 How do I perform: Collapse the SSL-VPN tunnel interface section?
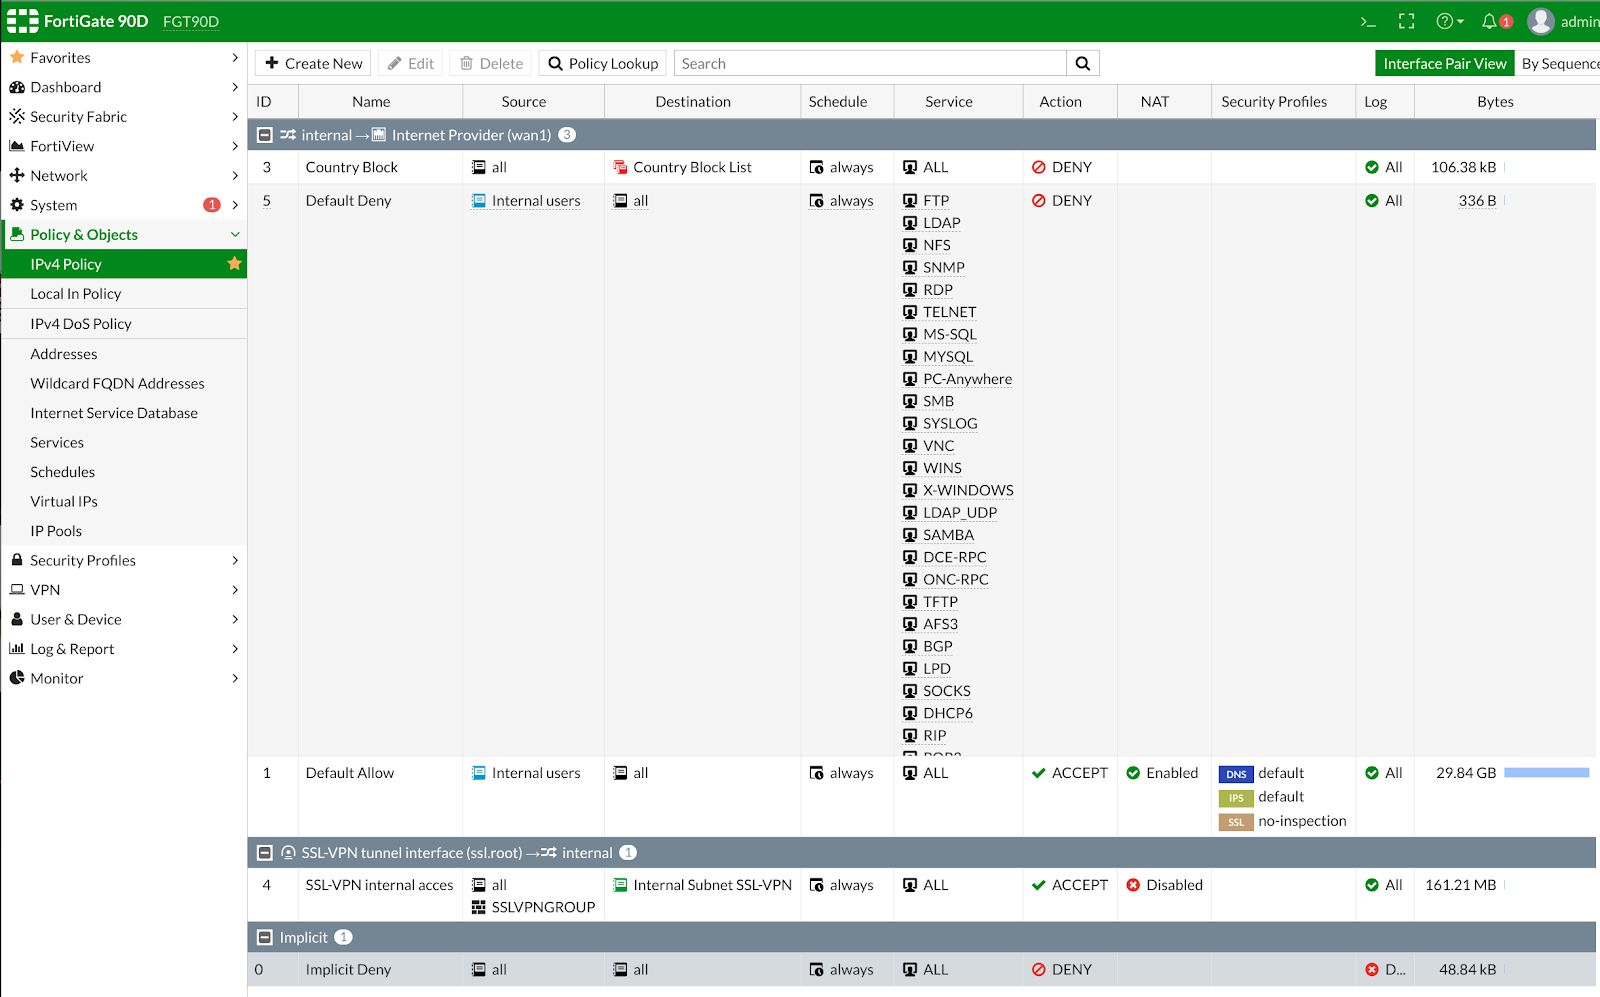(265, 853)
